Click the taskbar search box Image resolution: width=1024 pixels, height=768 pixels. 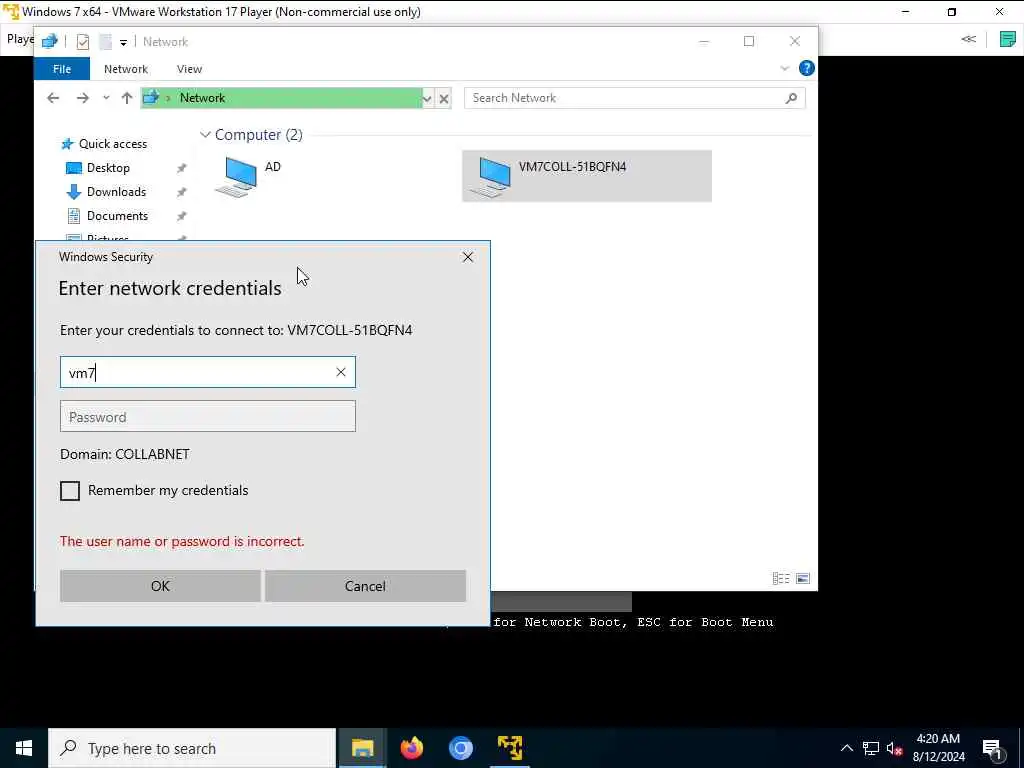coord(192,748)
